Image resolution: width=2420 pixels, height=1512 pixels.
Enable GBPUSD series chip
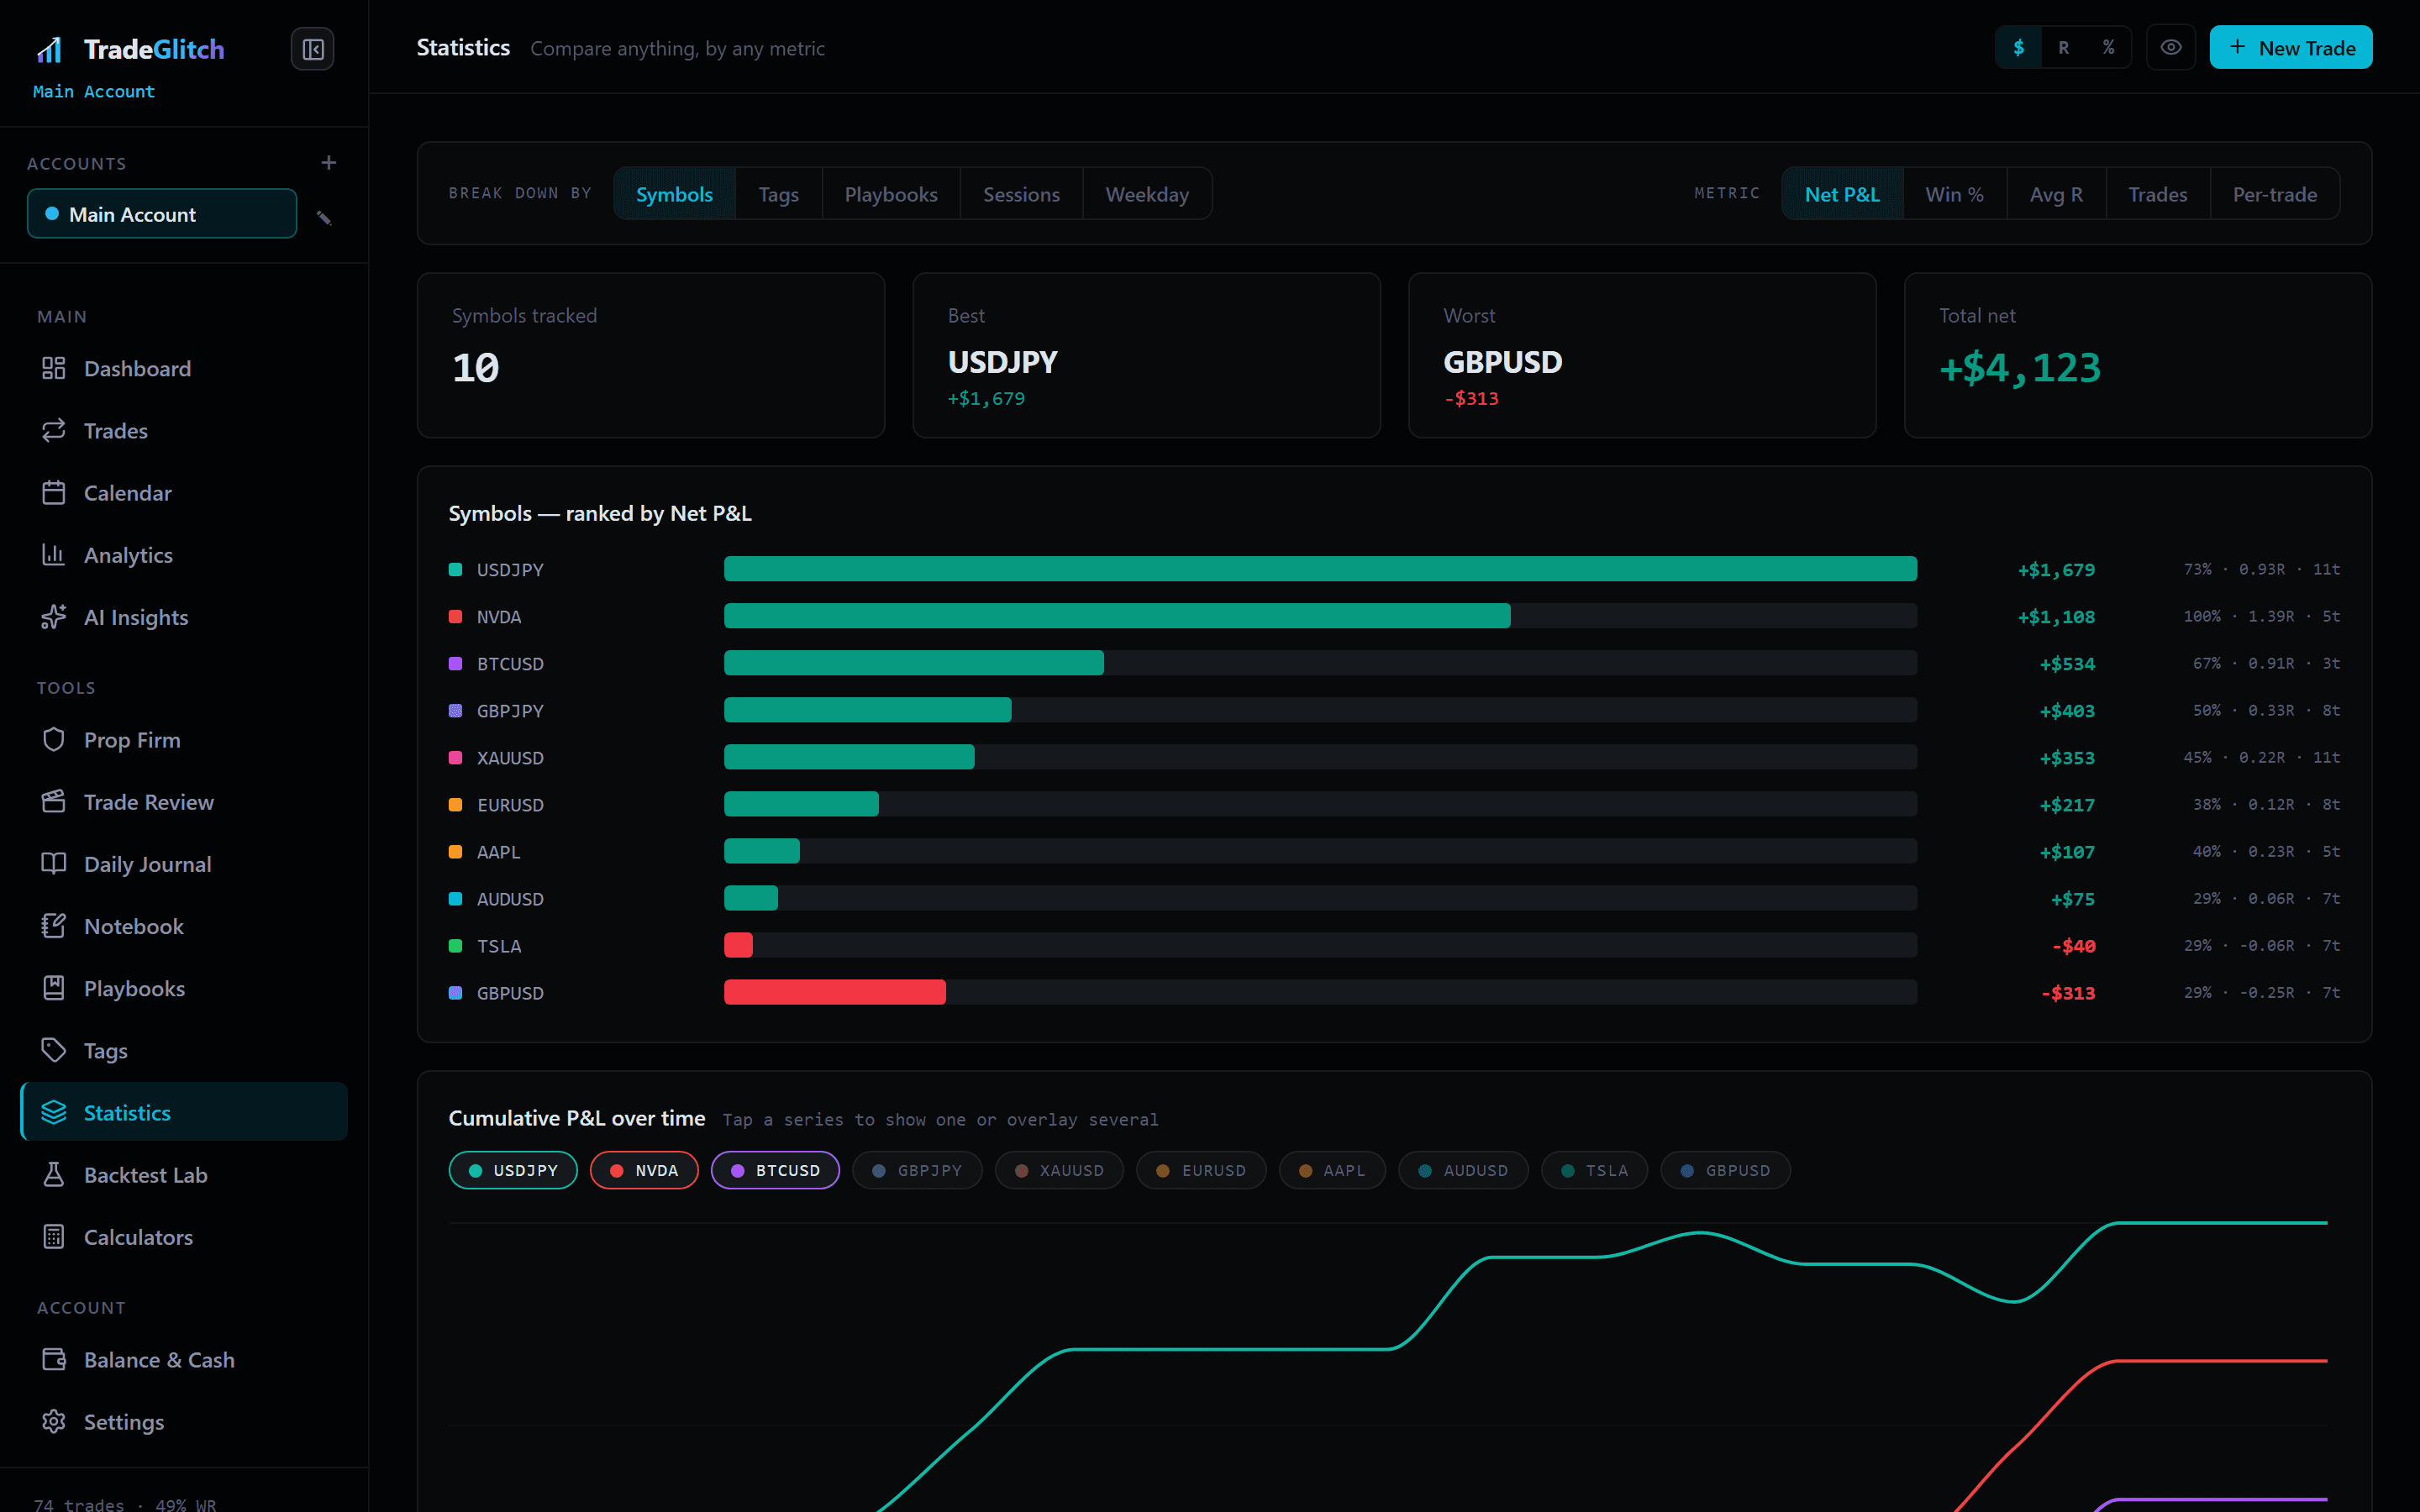(1725, 1170)
